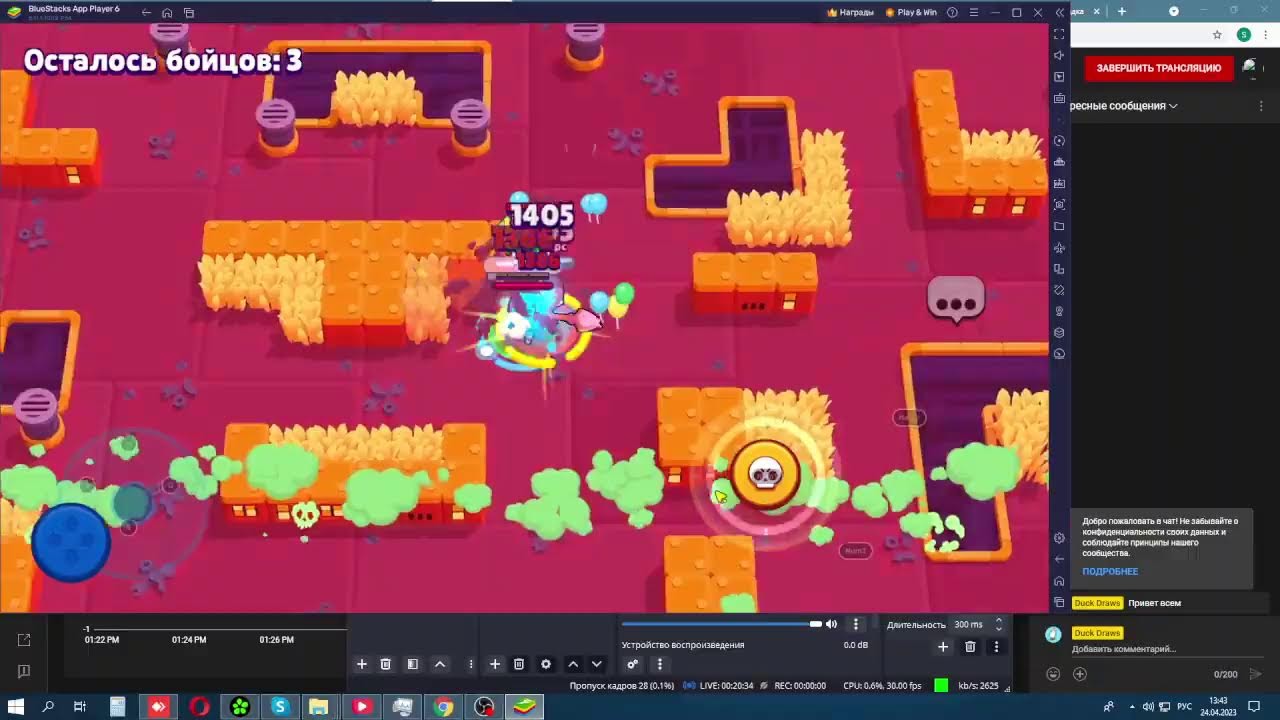Viewport: 1280px width, 720px height.
Task: Click BlueStacks volume icon in side toolbar
Action: [1059, 55]
